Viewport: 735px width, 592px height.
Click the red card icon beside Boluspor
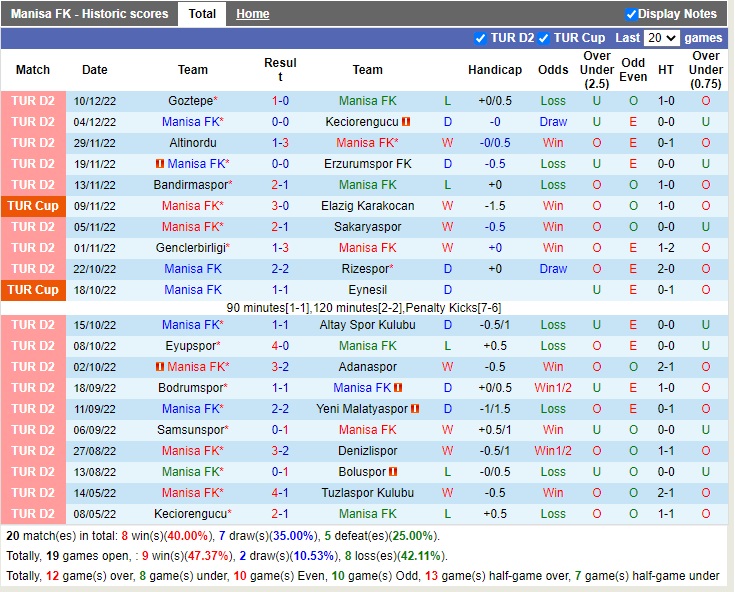393,472
